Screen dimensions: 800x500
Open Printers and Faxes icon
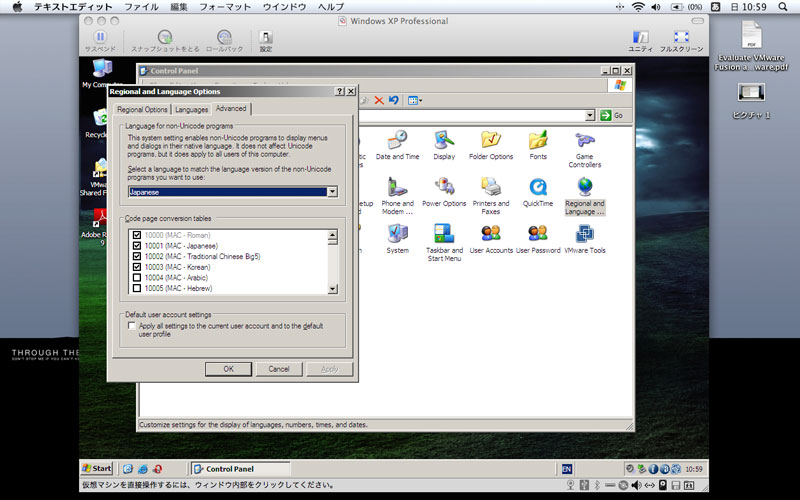pyautogui.click(x=491, y=196)
